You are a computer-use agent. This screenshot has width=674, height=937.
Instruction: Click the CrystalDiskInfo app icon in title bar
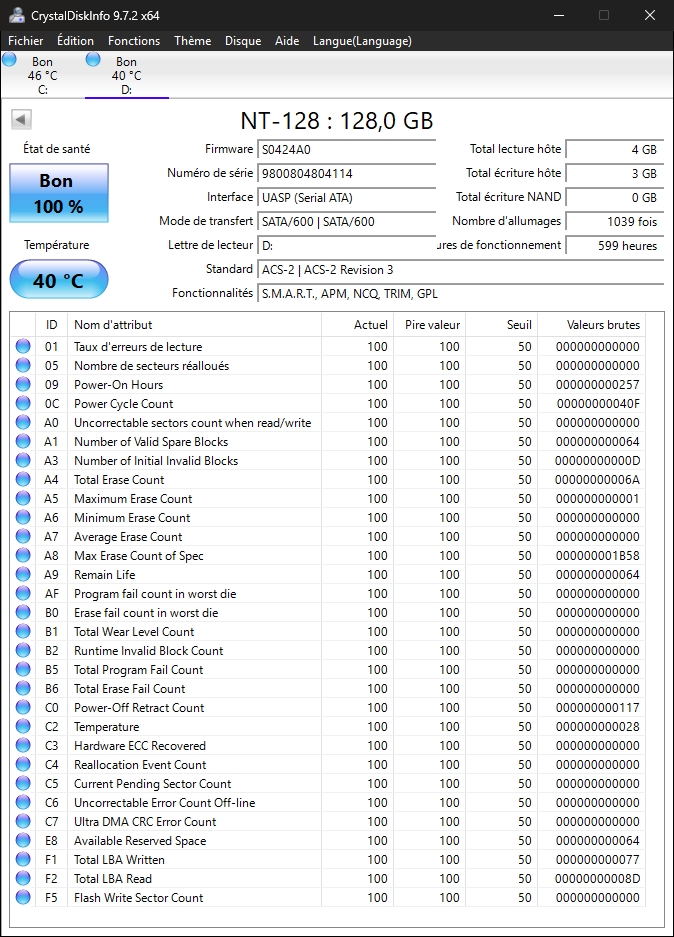point(17,15)
